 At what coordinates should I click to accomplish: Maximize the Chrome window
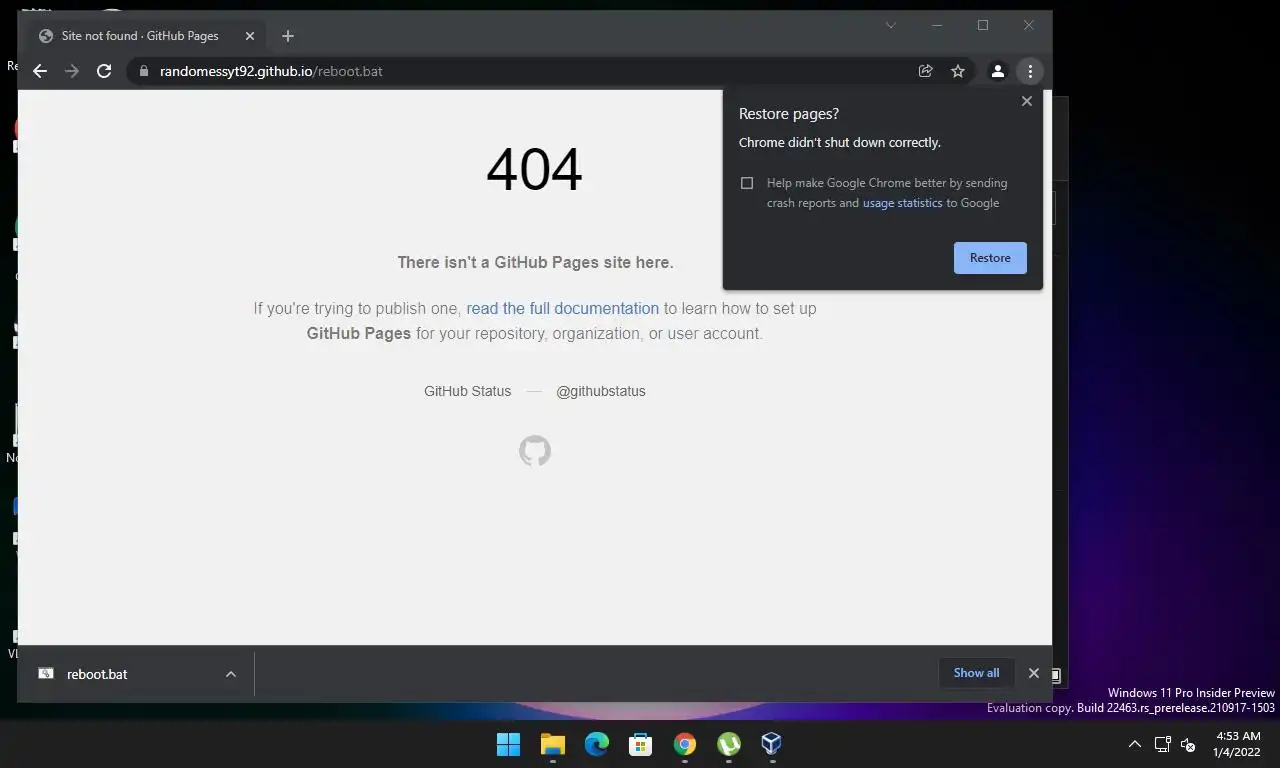pos(983,26)
